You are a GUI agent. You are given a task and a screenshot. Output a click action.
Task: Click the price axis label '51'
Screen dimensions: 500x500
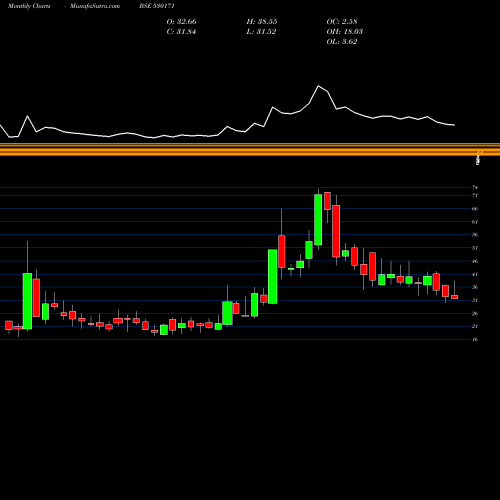click(x=475, y=248)
